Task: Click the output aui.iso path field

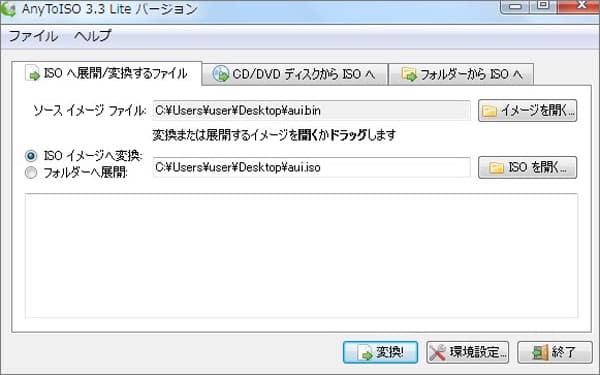Action: (311, 167)
